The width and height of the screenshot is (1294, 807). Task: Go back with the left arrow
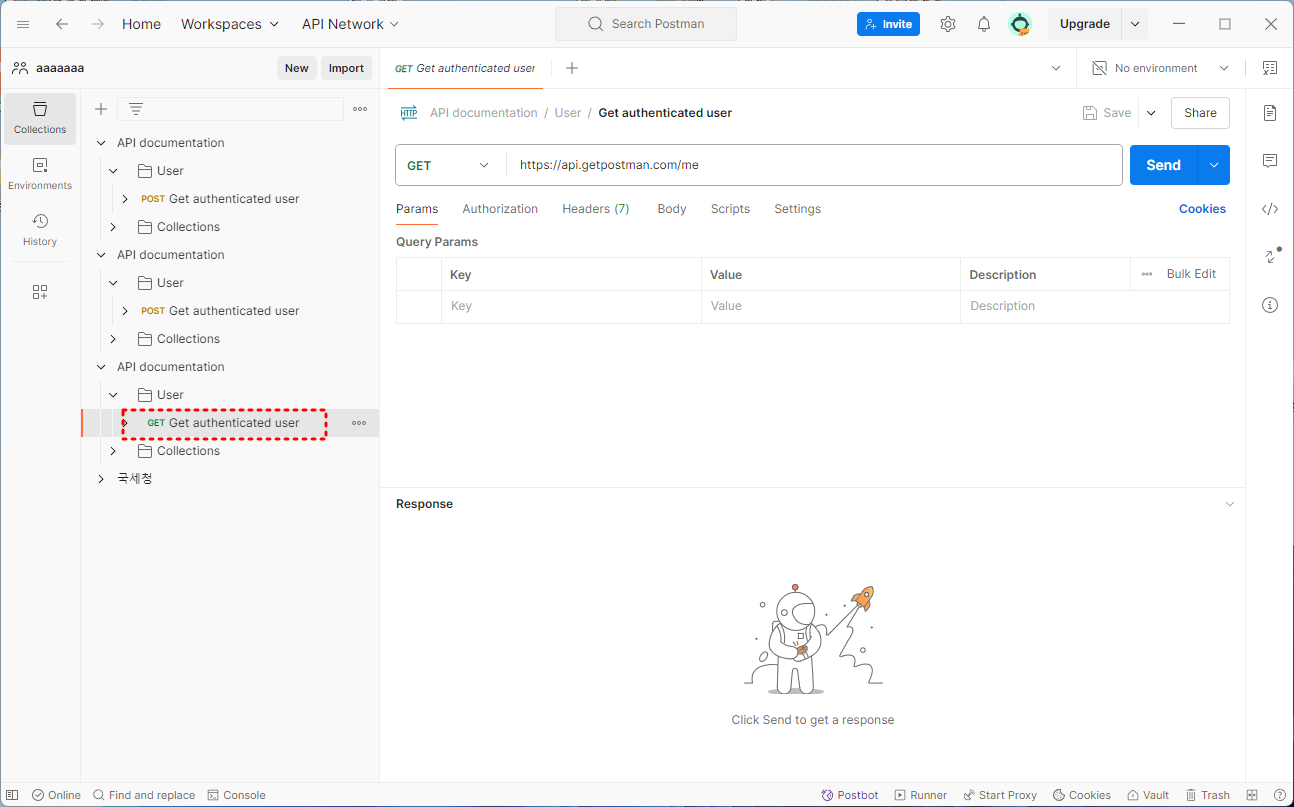[x=62, y=24]
